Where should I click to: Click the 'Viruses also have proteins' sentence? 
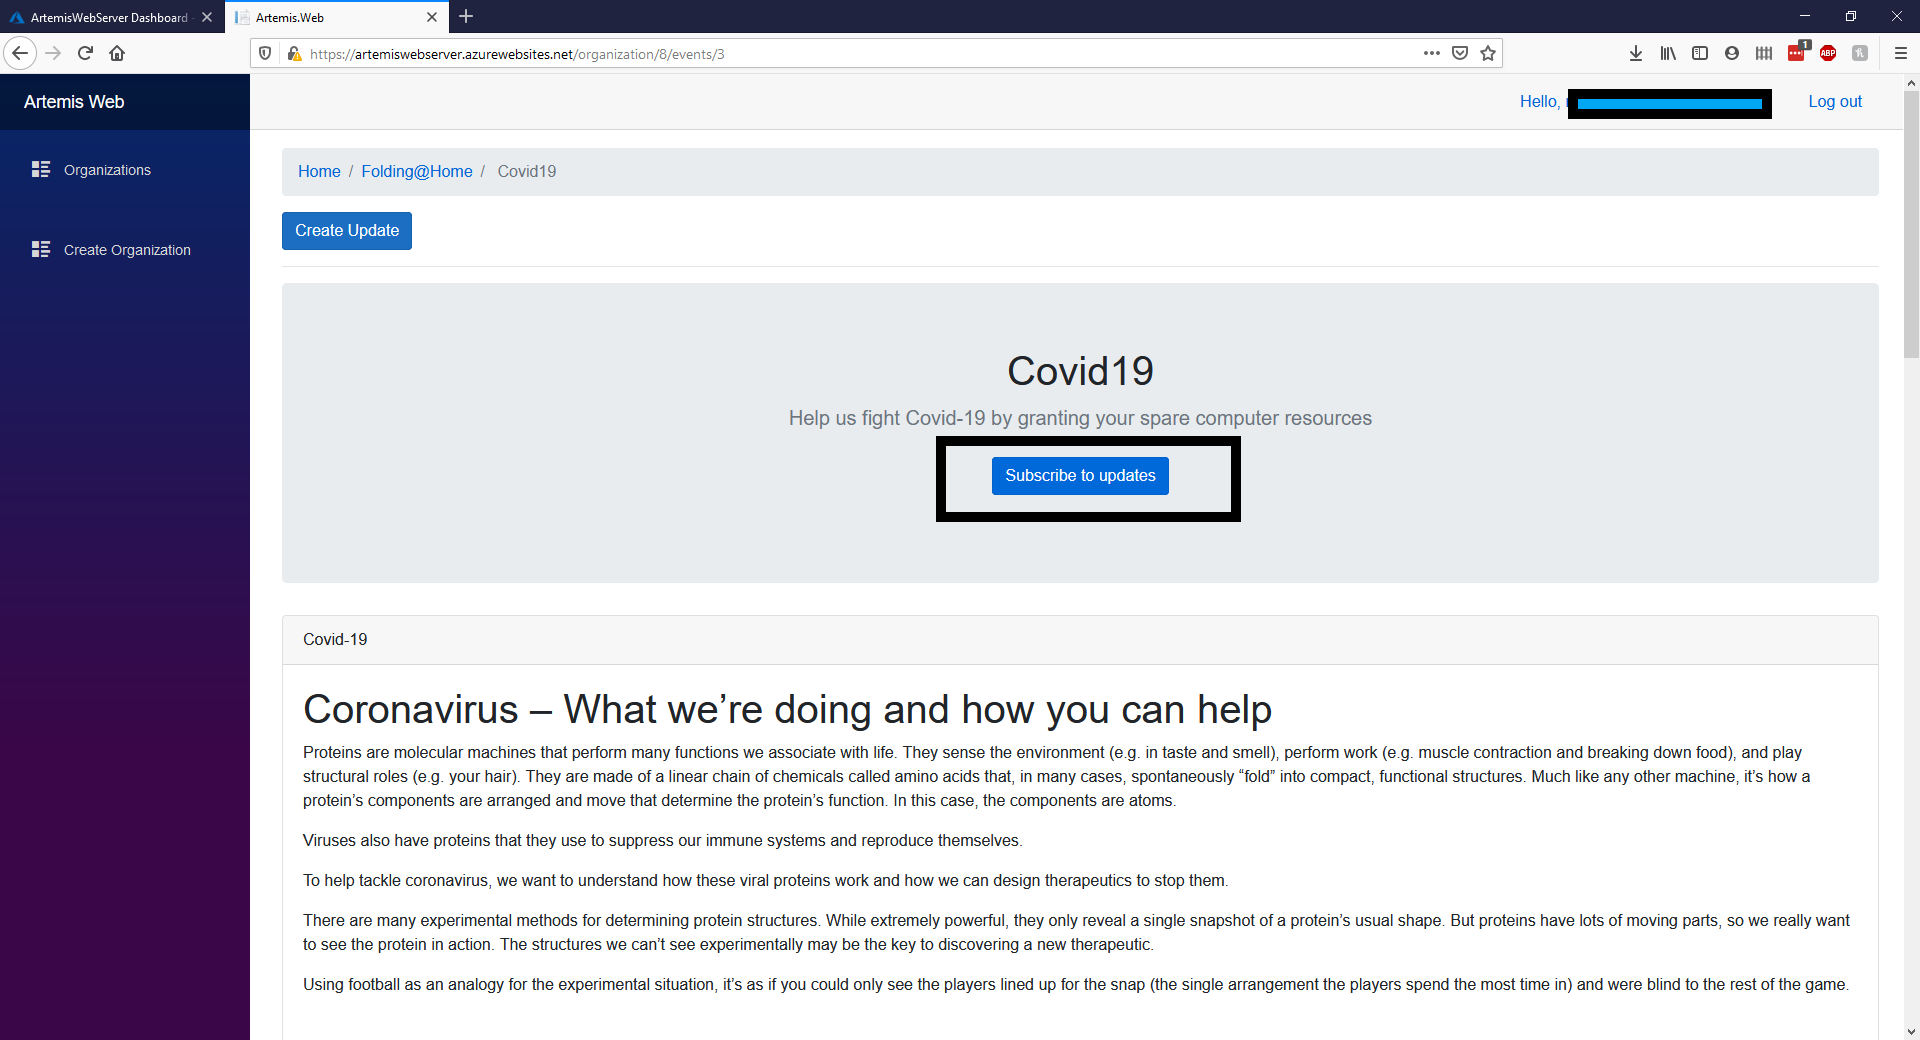(x=662, y=841)
